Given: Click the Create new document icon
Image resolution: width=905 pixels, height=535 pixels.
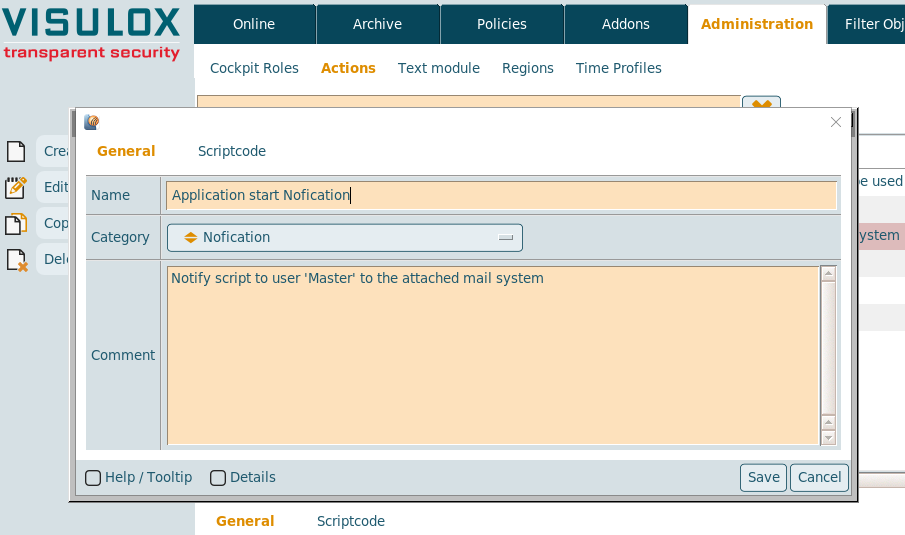Looking at the screenshot, I should tap(15, 151).
